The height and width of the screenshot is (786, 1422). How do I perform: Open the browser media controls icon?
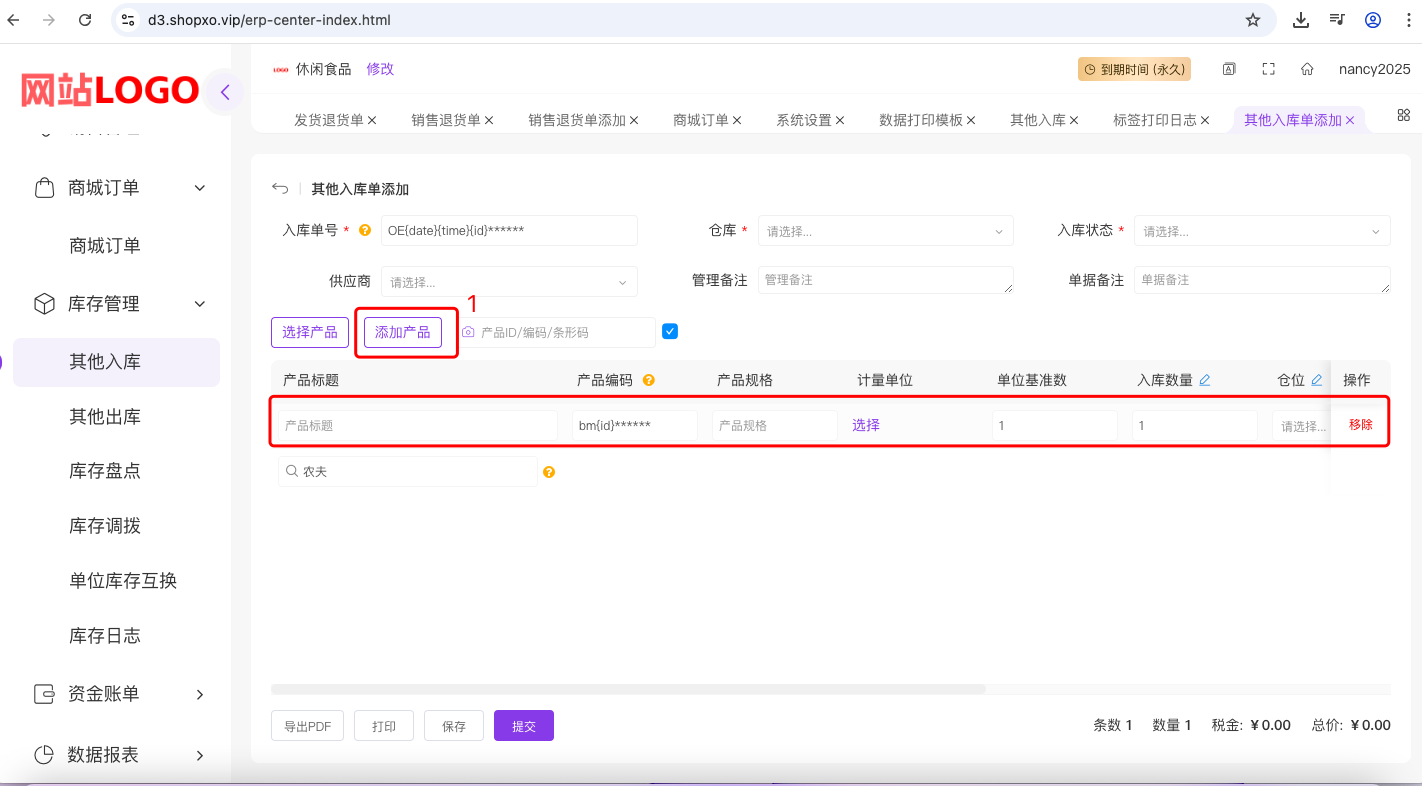tap(1337, 20)
